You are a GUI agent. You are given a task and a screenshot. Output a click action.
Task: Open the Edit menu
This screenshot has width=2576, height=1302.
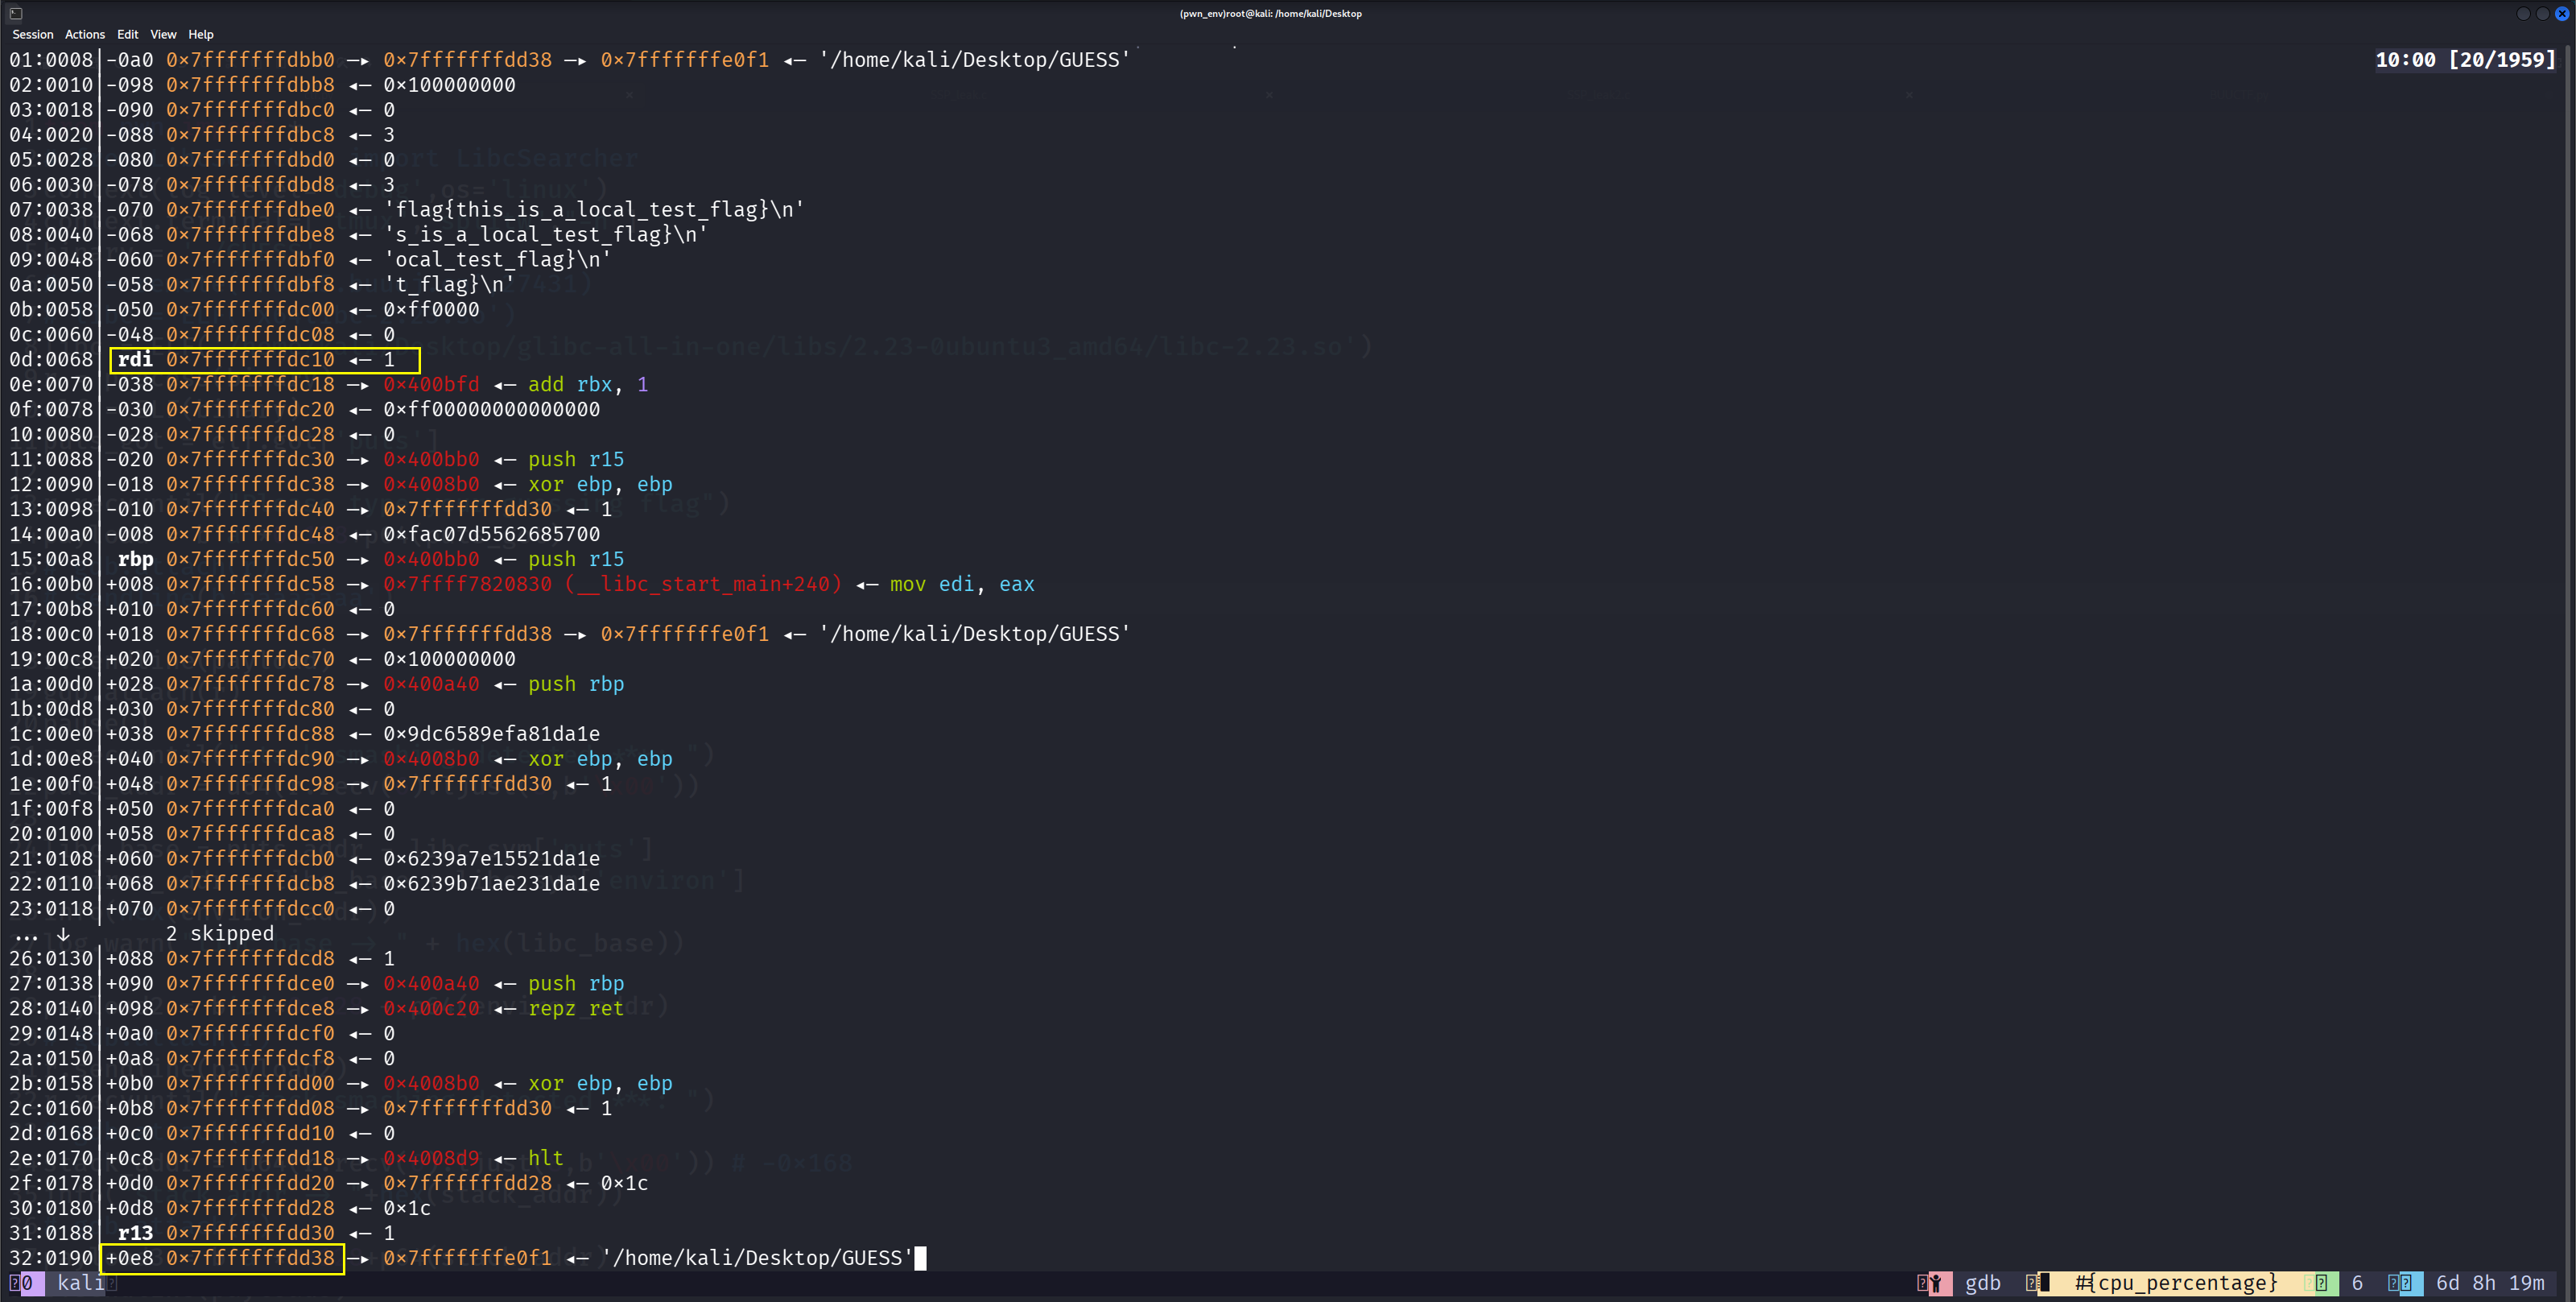pos(128,34)
